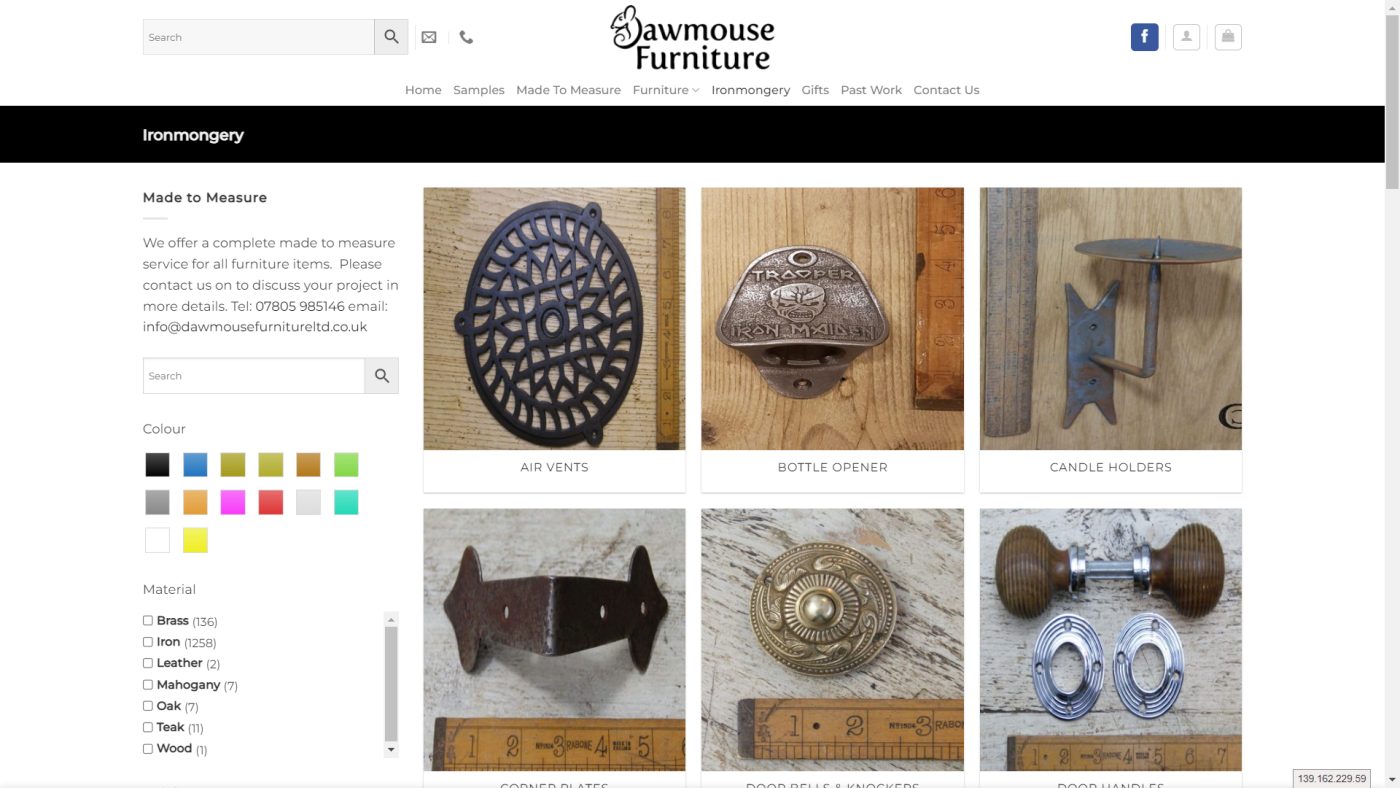Enable the Iron material filter
Viewport: 1400px width, 788px height.
148,642
